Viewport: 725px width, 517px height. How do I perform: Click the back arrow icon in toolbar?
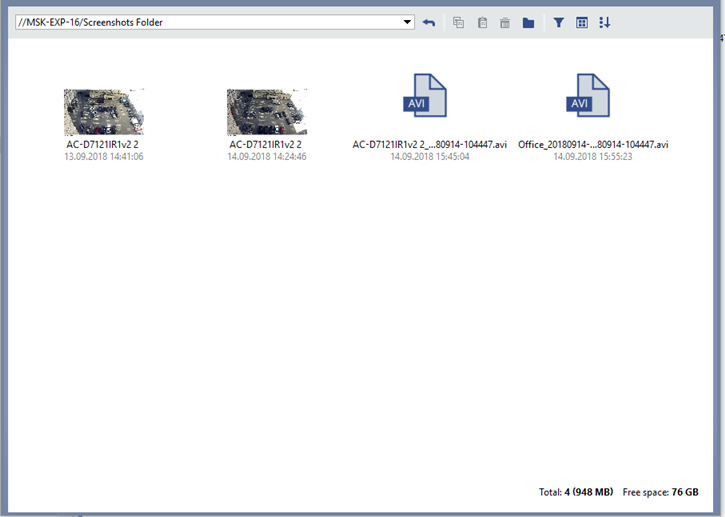pos(429,23)
